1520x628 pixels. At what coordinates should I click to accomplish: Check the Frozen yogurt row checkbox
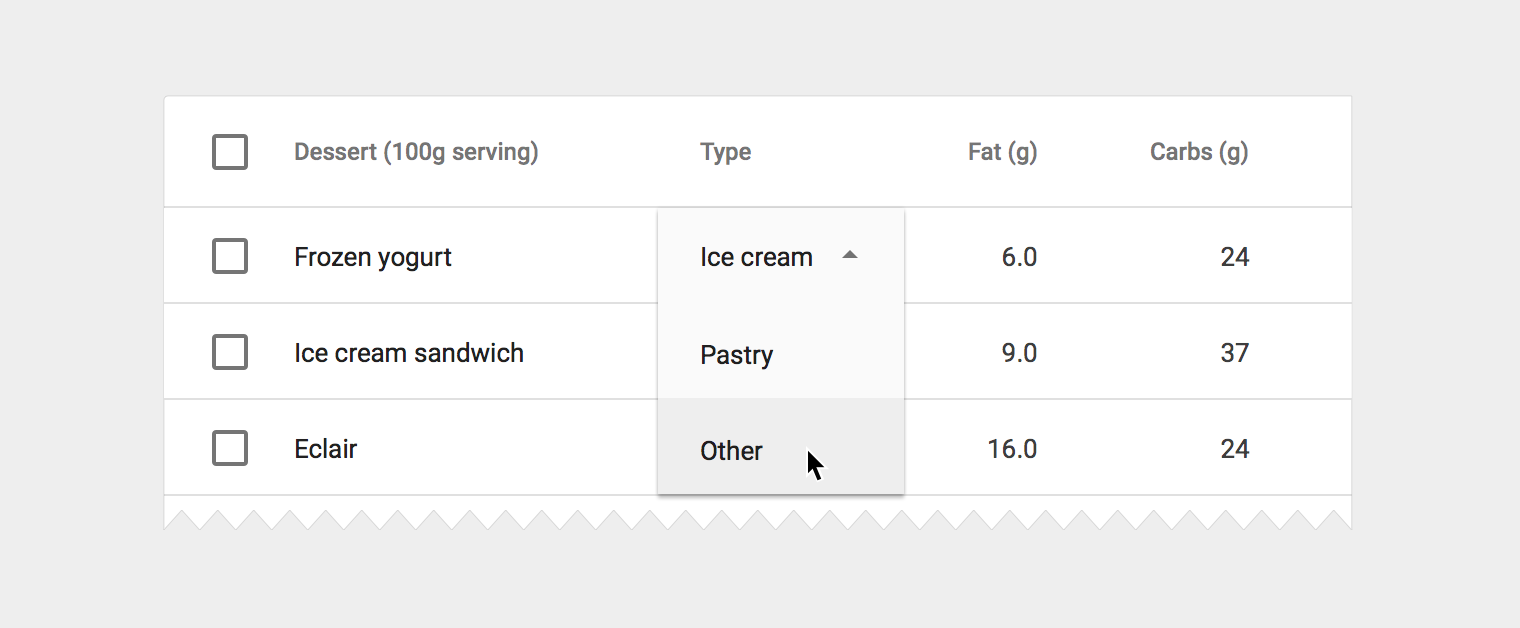(230, 257)
